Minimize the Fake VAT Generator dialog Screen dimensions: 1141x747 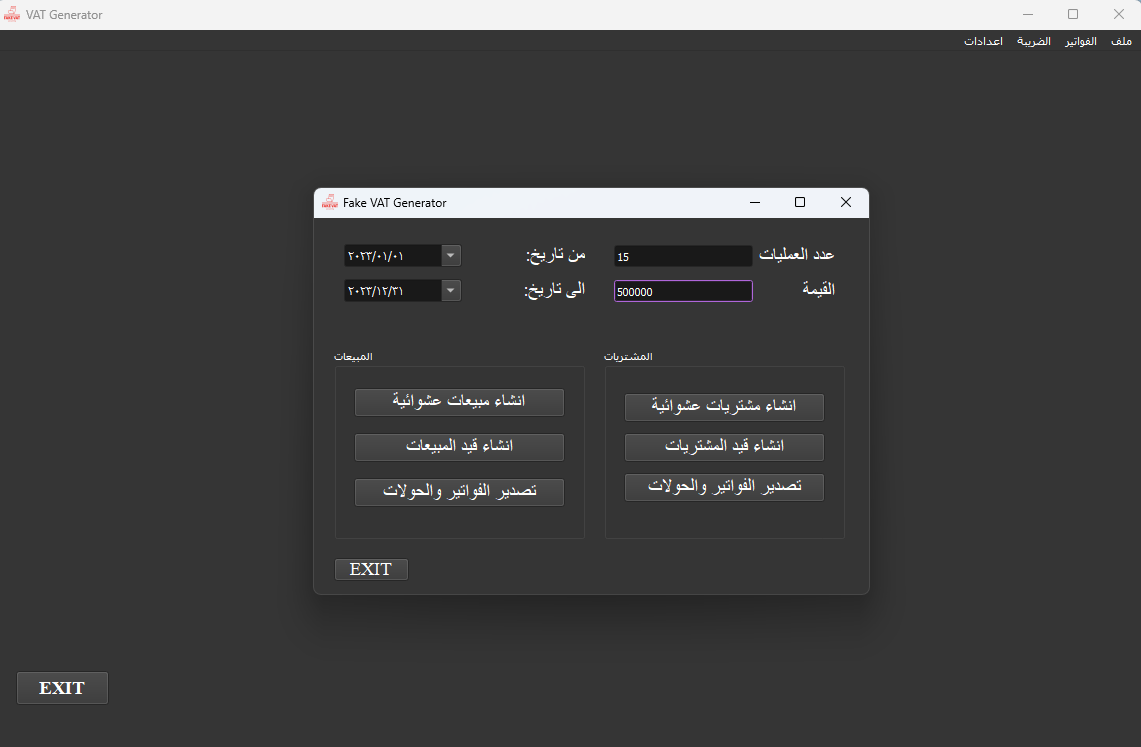pos(755,202)
